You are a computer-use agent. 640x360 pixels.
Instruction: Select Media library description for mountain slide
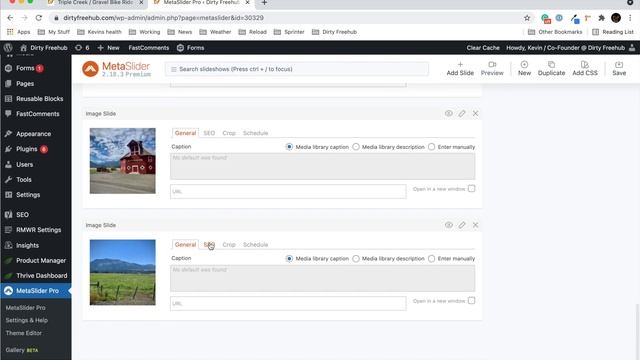[x=356, y=259]
